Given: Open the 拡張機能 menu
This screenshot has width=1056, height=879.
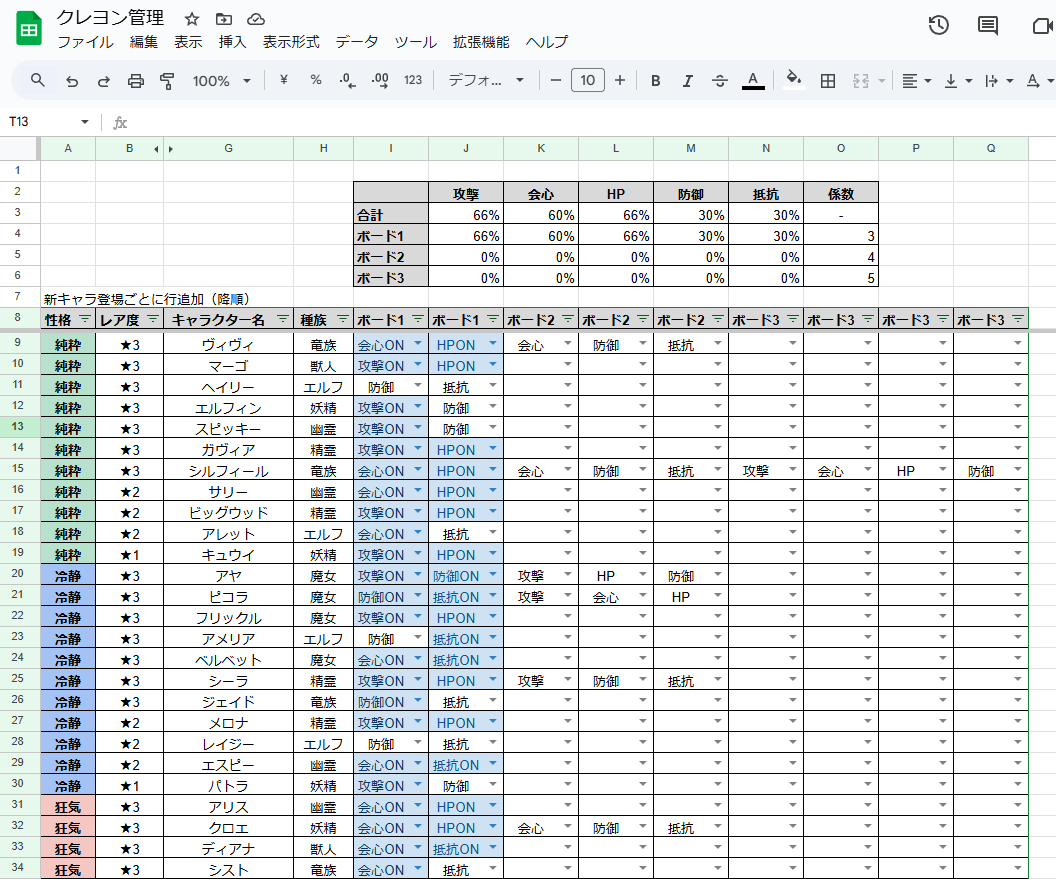Looking at the screenshot, I should coord(481,42).
